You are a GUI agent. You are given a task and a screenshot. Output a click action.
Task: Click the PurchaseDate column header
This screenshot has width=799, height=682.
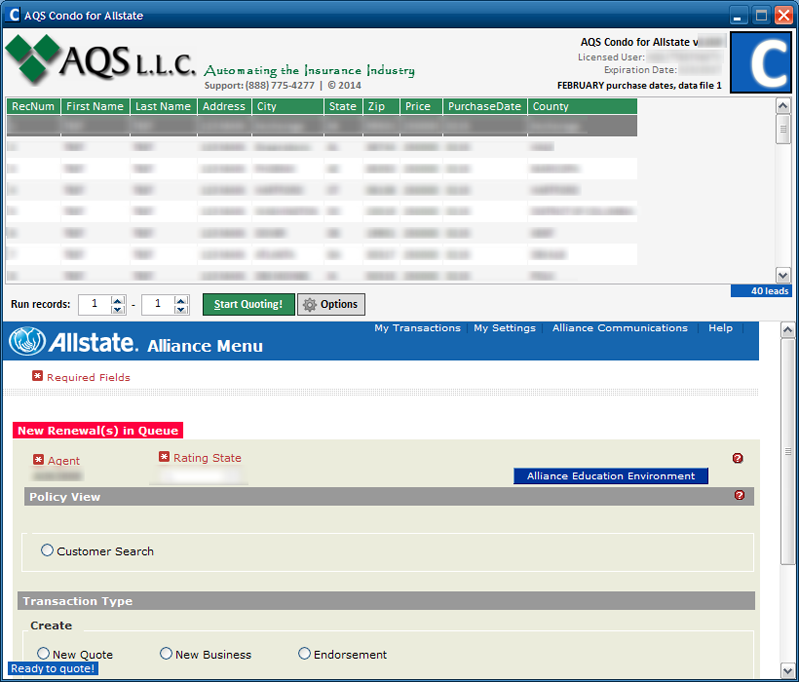485,106
